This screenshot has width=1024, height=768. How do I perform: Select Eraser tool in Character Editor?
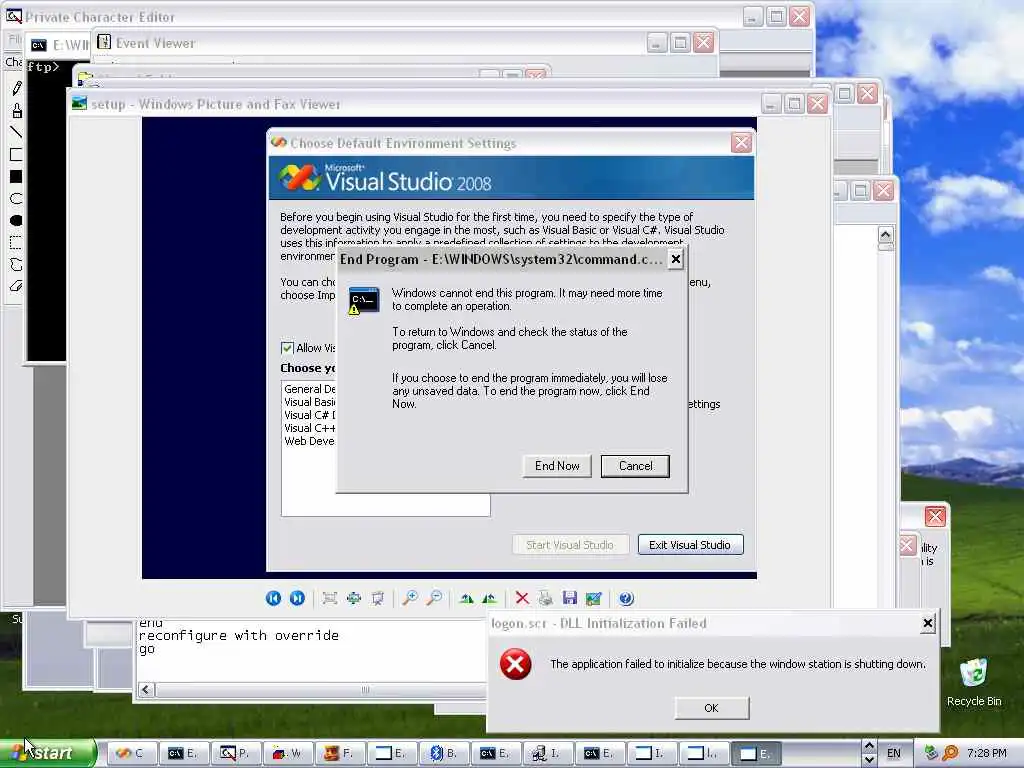coord(16,286)
